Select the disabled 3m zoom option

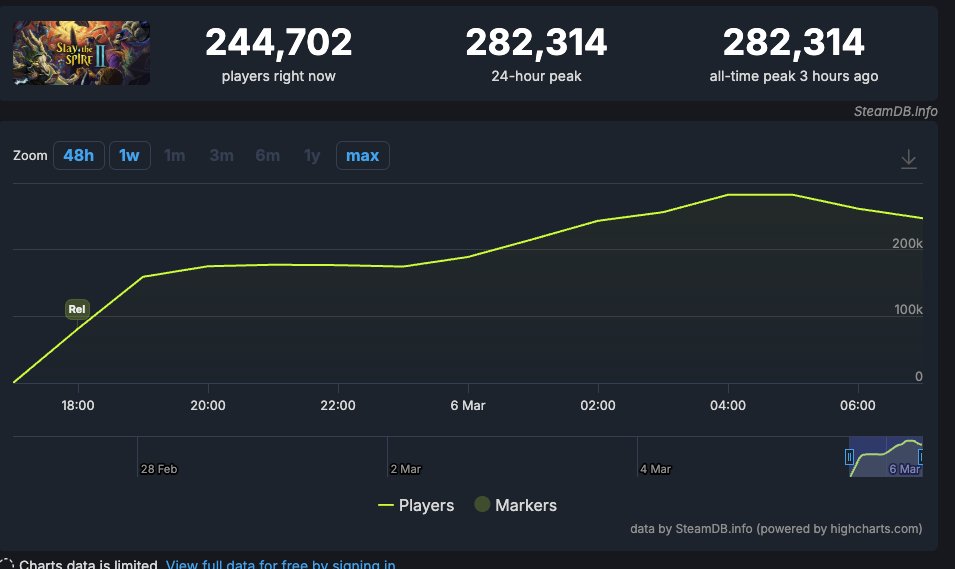[x=222, y=155]
